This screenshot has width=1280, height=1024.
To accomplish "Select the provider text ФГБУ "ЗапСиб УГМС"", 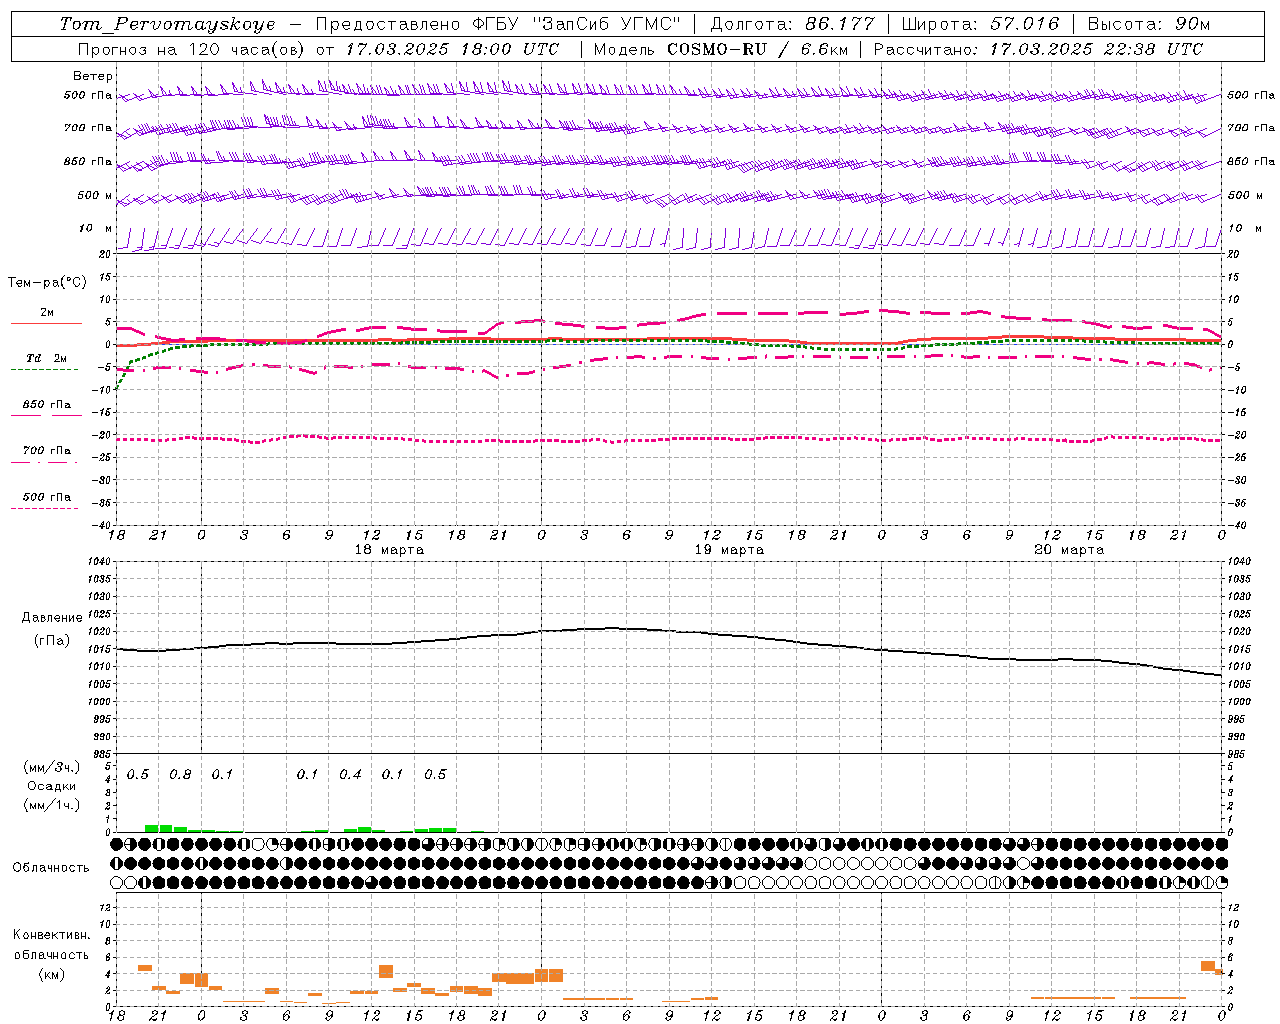I will (576, 24).
